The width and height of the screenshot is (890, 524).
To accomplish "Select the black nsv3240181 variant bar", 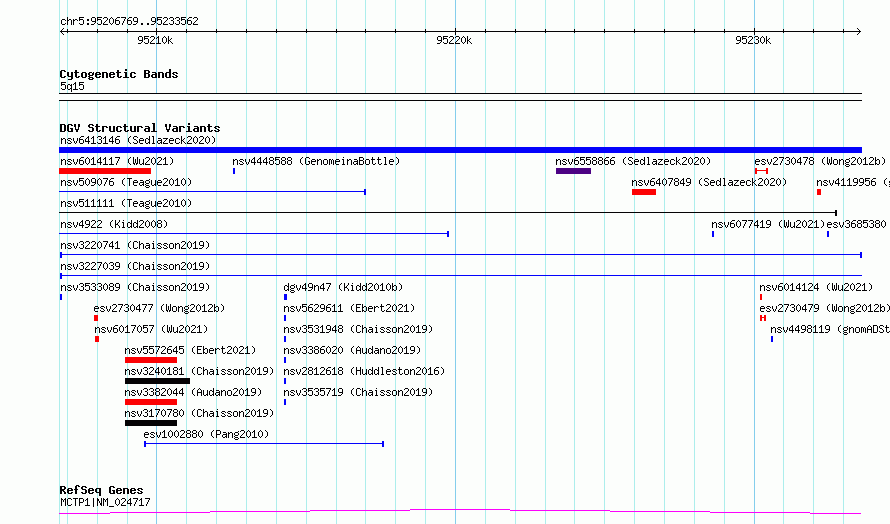I will coord(157,381).
